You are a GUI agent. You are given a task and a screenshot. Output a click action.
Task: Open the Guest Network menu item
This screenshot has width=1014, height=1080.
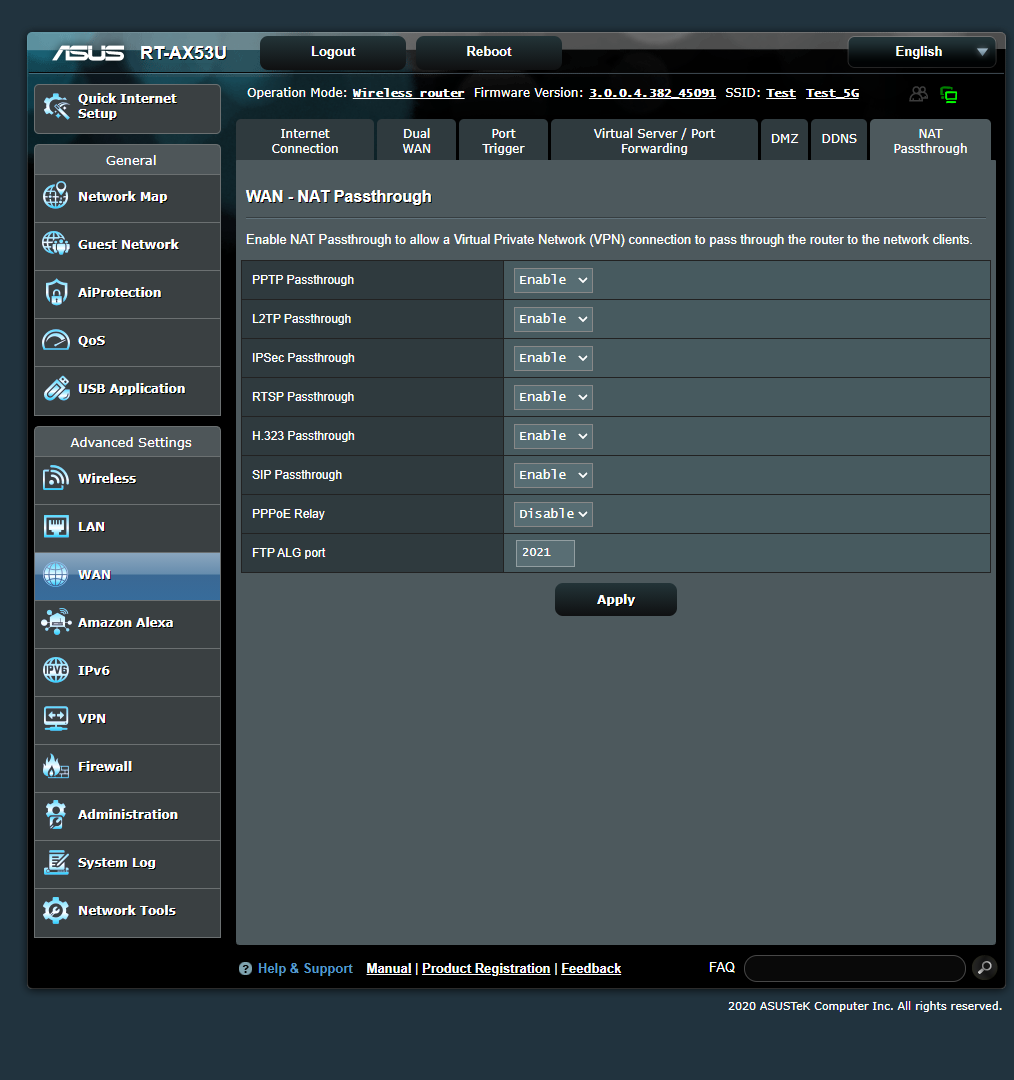click(x=127, y=246)
